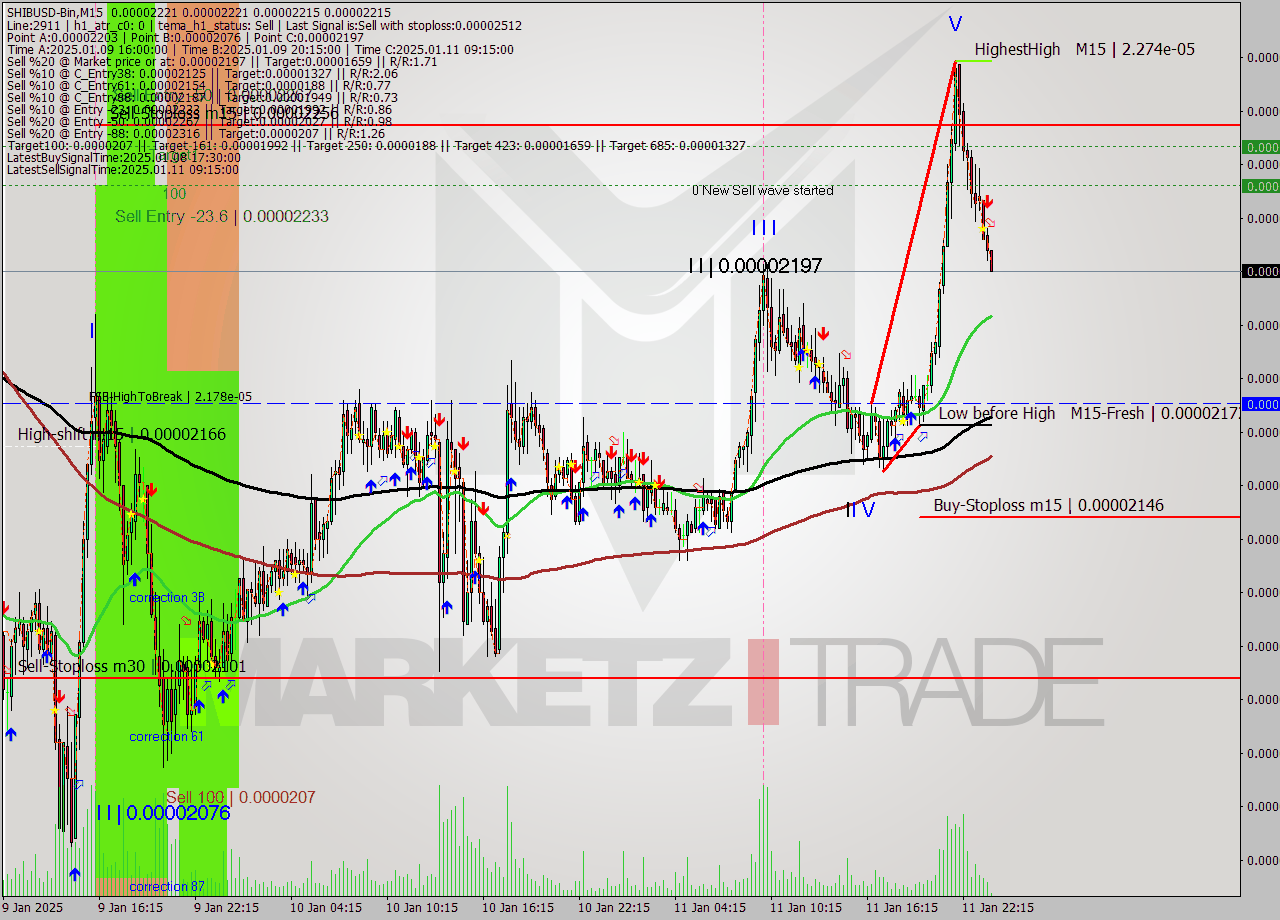The width and height of the screenshot is (1280, 920).
Task: Click the '11 Jan 16:15' time axis label
Action: (x=902, y=908)
